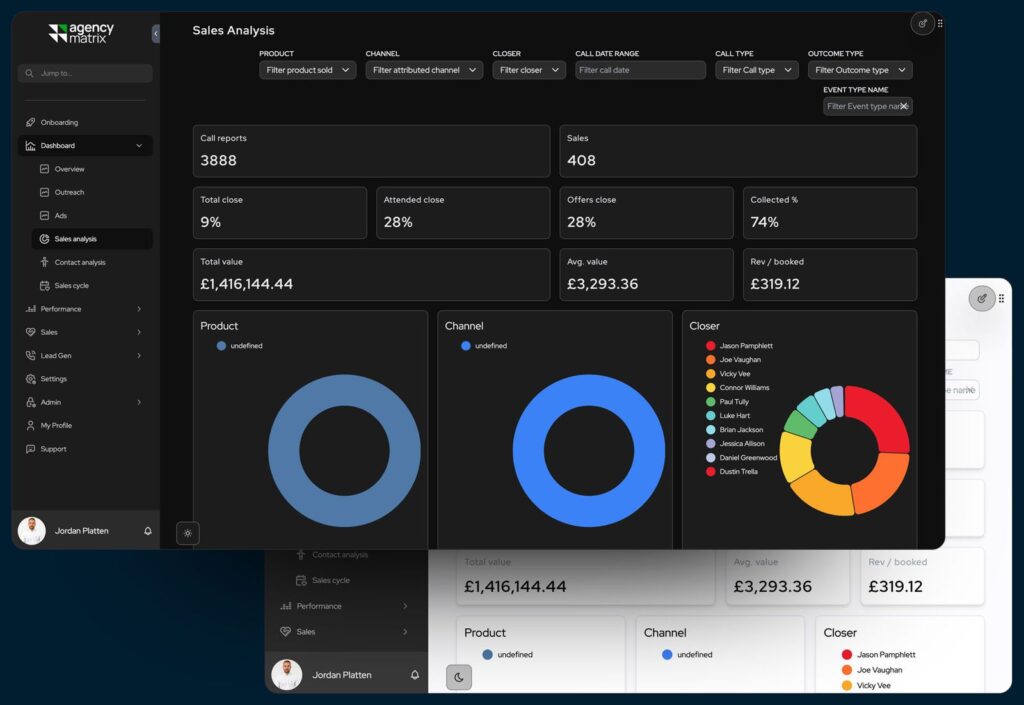Screen dimensions: 1024x705
Task: Open the Filter product sold dropdown
Action: (307, 70)
